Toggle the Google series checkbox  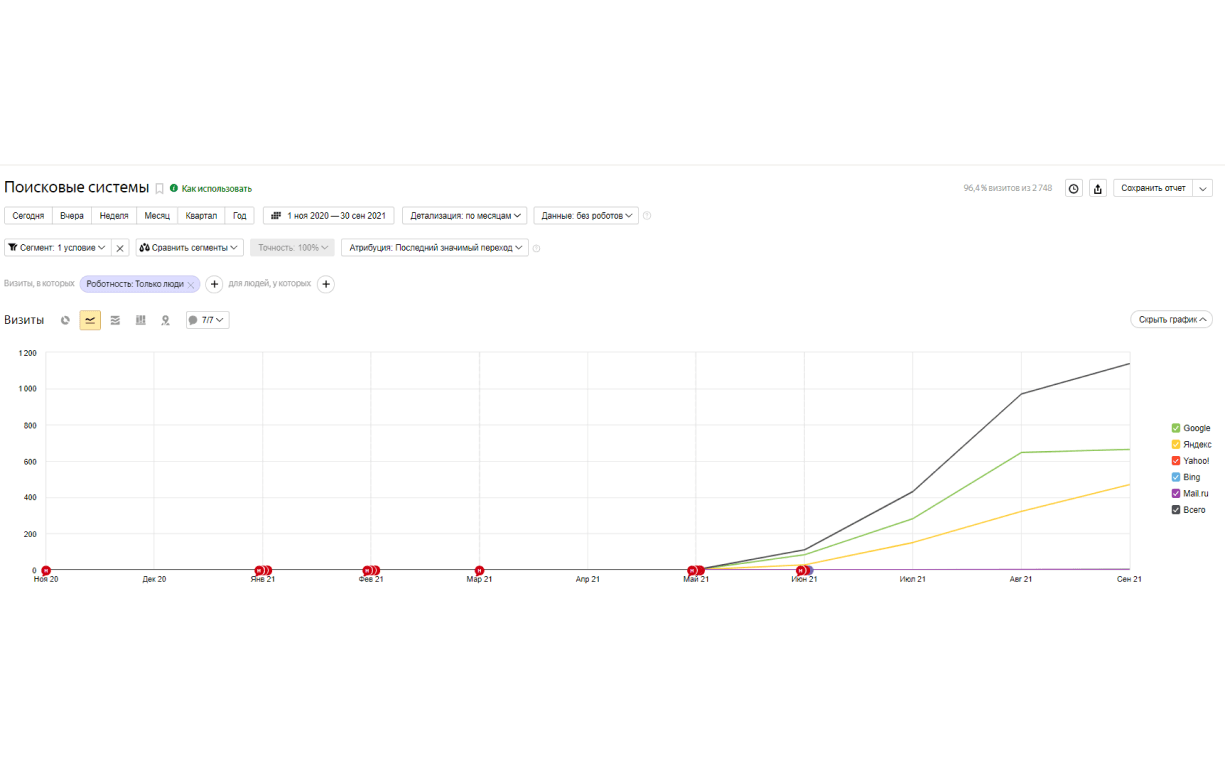pos(1176,428)
